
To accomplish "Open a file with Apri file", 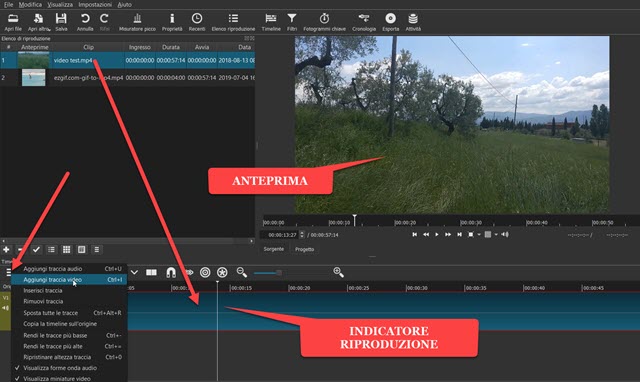I will (x=13, y=22).
